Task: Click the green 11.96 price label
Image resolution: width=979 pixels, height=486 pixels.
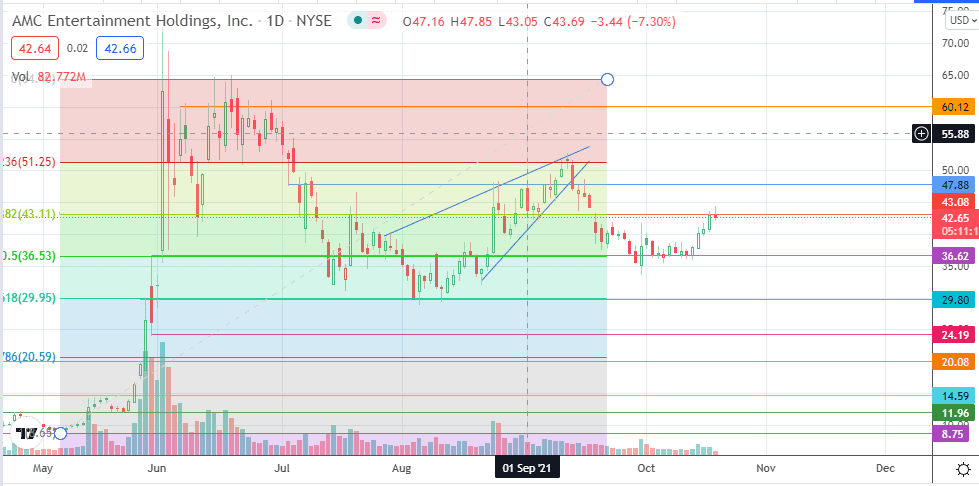Action: 955,412
